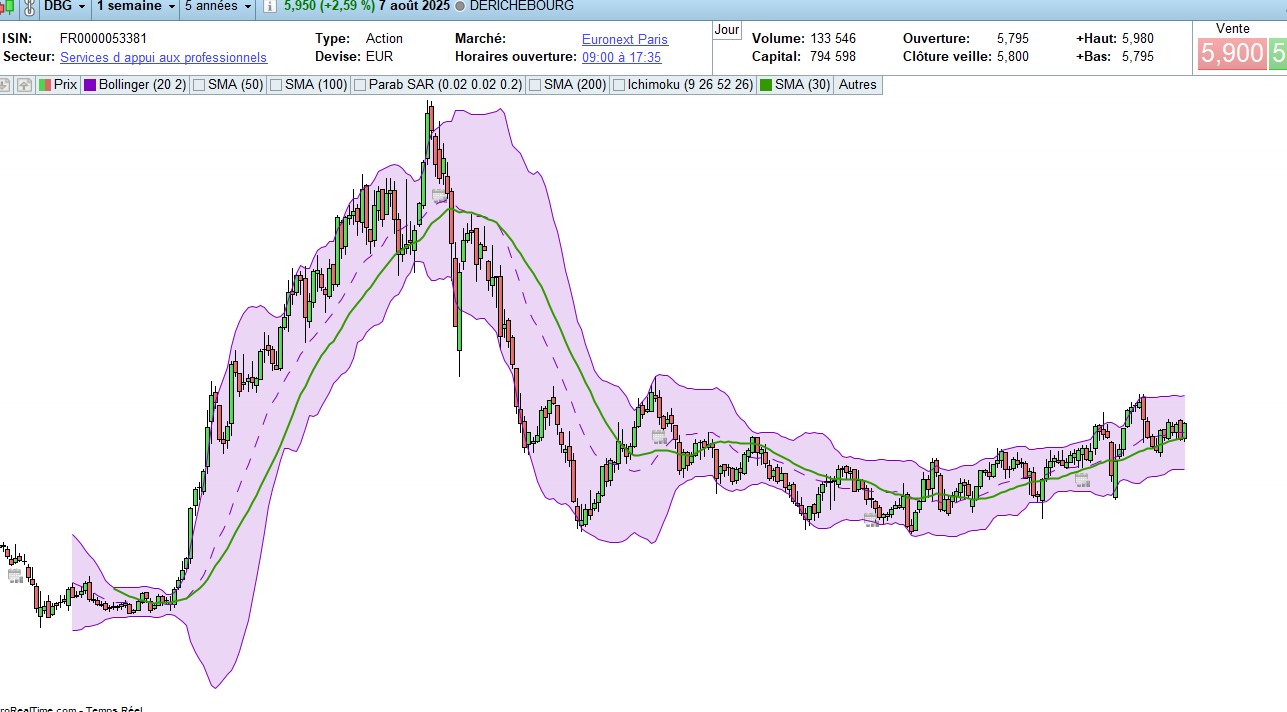Click the drawing tools icon beside DBG
Image resolution: width=1287 pixels, height=712 pixels.
[x=29, y=6]
